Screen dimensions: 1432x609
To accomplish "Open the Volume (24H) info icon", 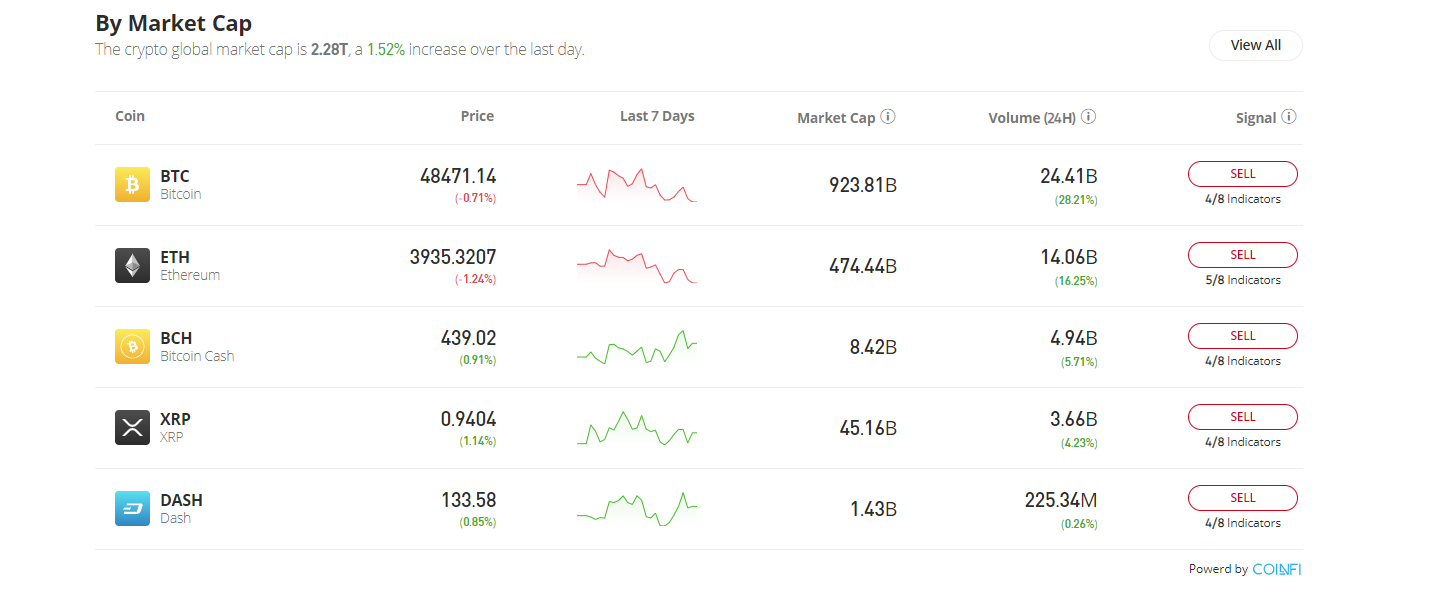I will point(1089,117).
